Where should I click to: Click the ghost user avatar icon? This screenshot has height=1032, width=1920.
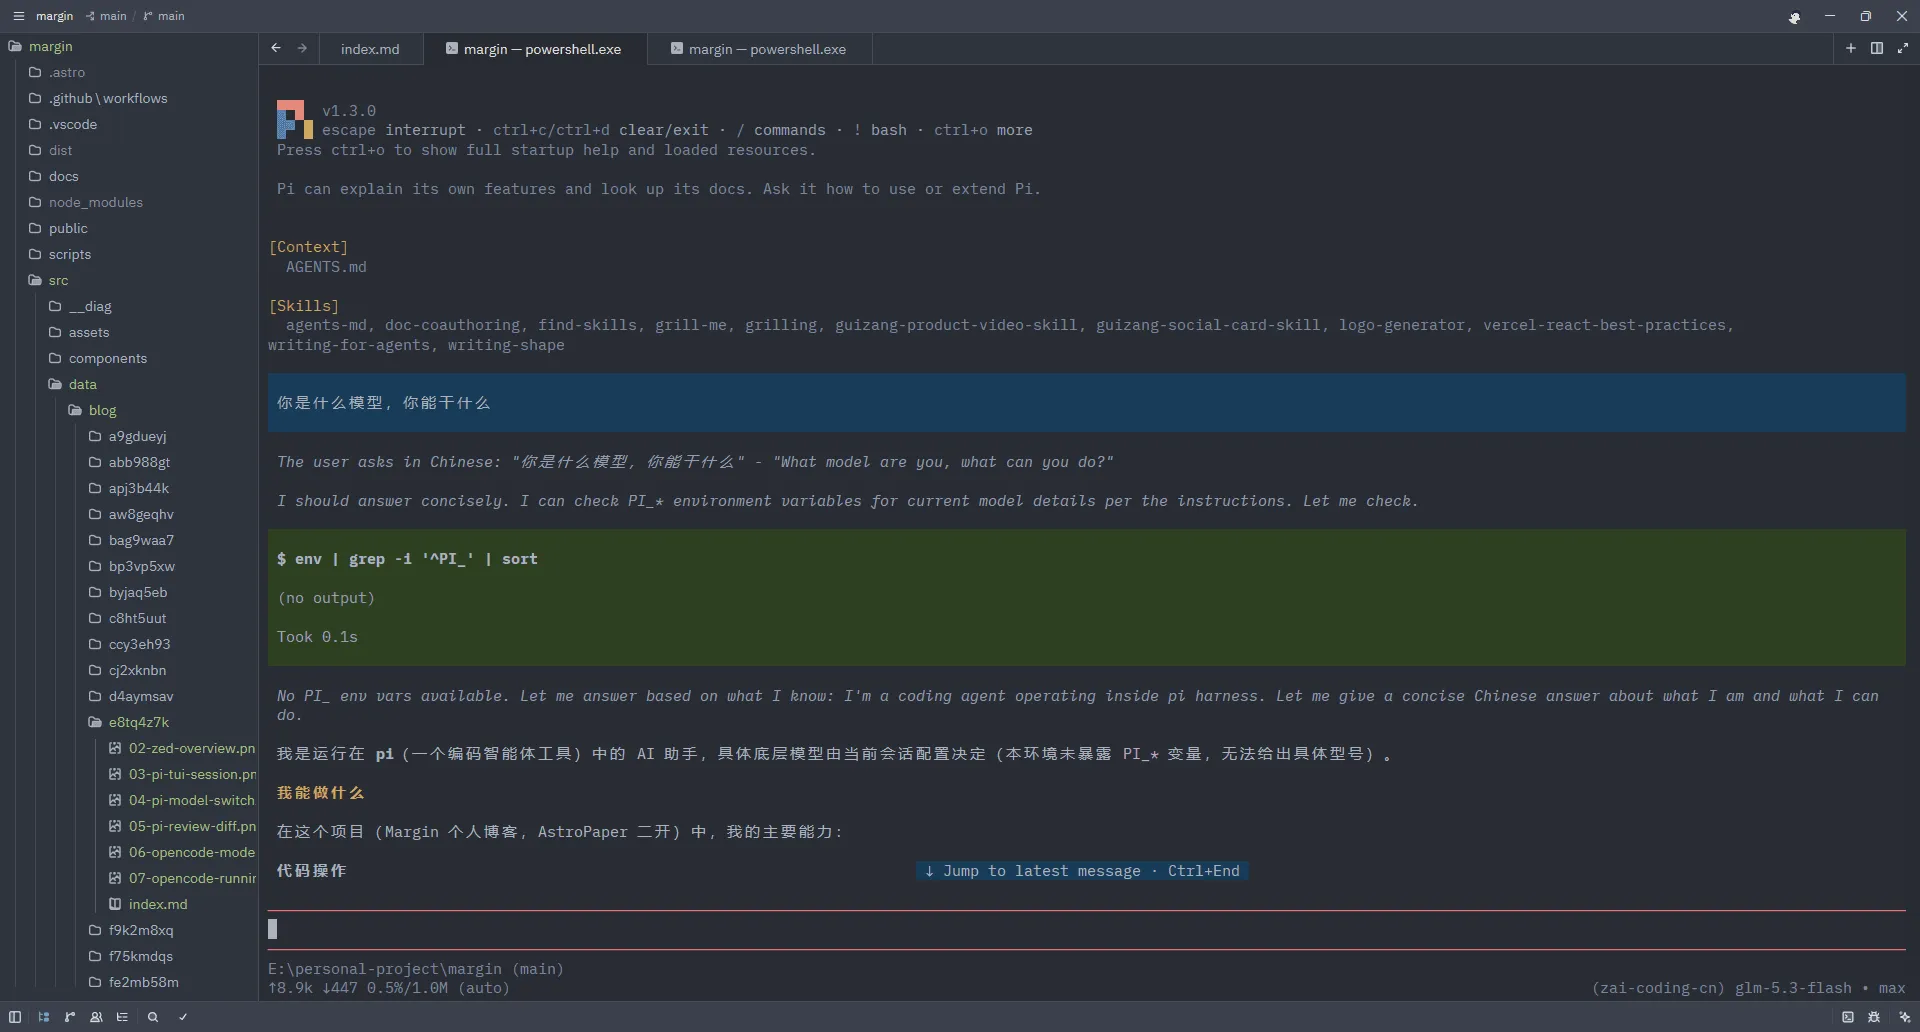[1795, 17]
